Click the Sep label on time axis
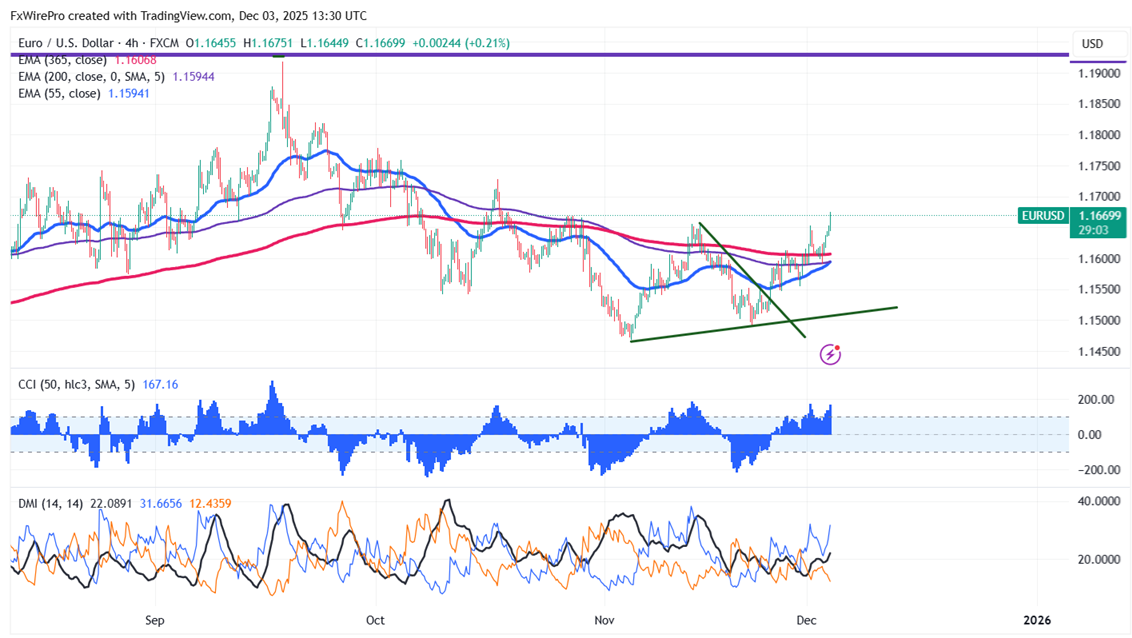Viewport: 1132px width, 638px height. pos(154,620)
